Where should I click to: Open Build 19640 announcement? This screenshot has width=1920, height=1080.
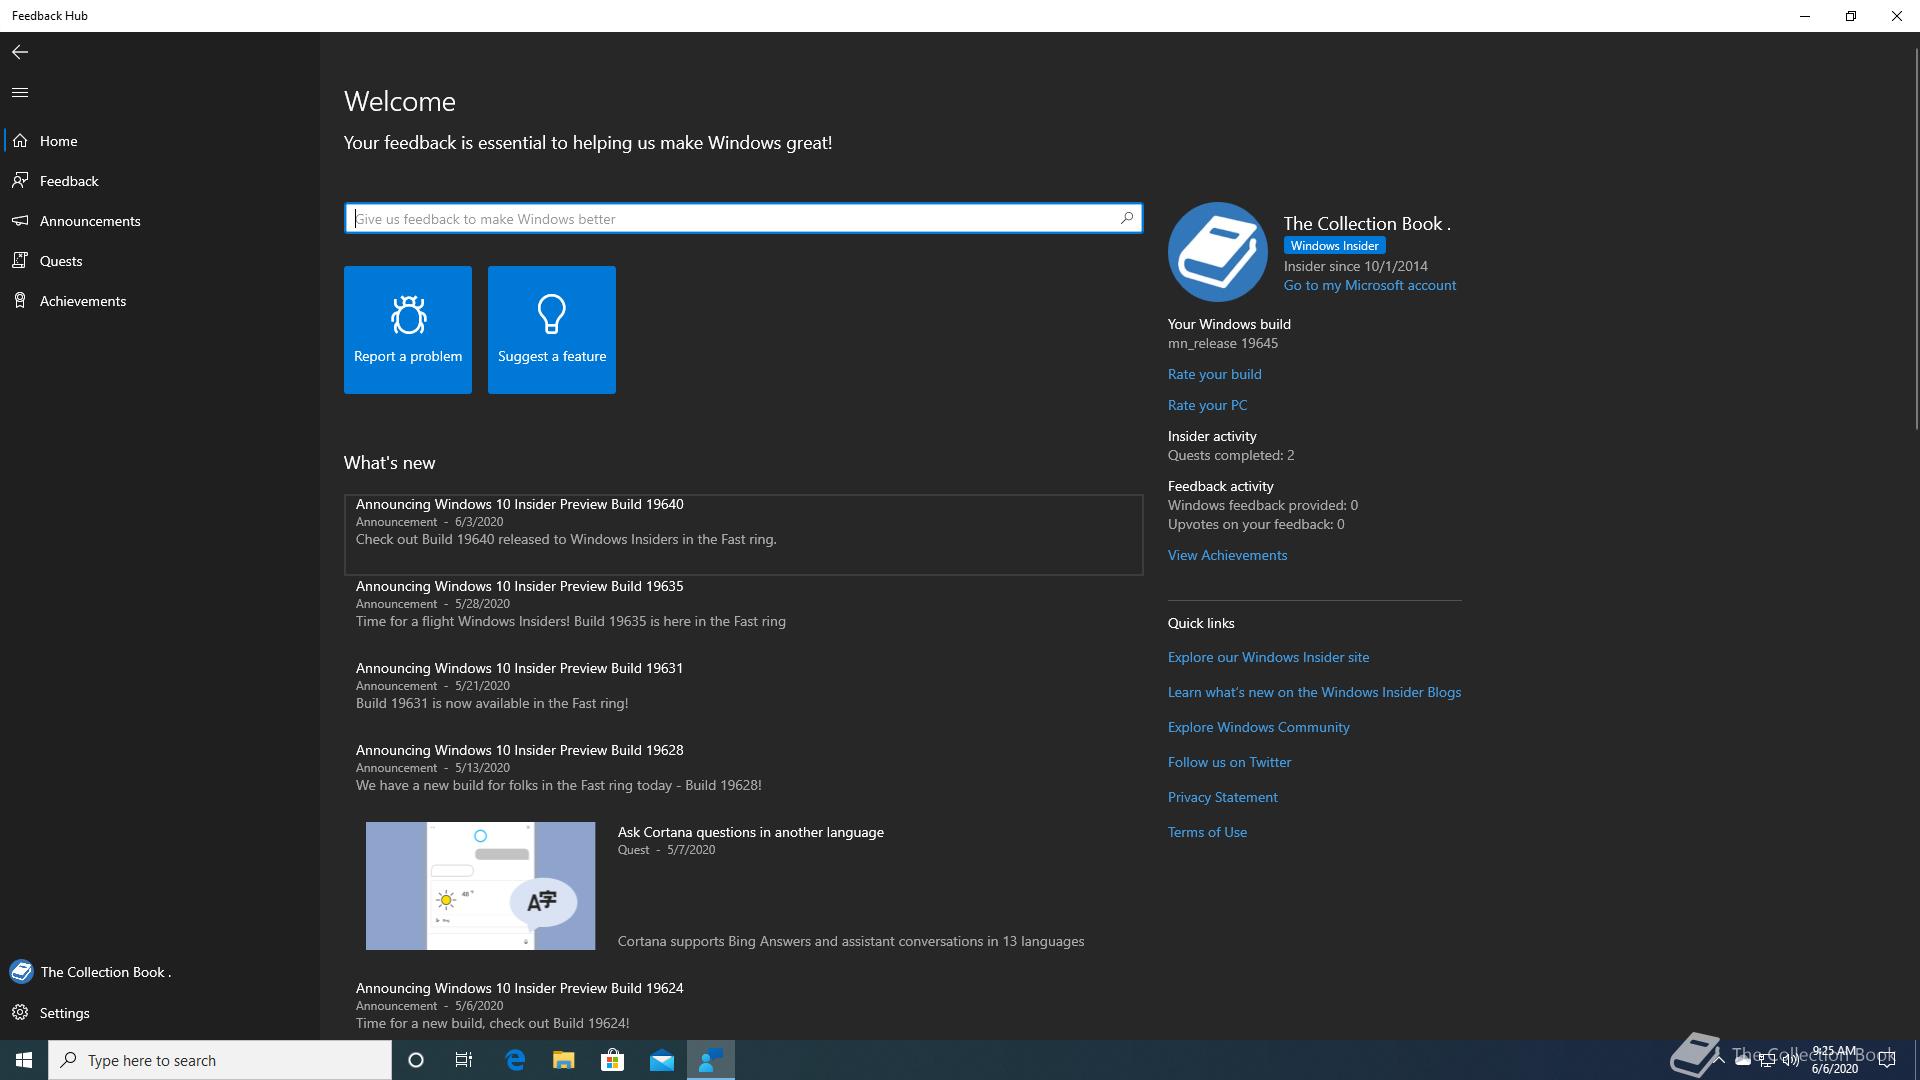[x=743, y=535]
